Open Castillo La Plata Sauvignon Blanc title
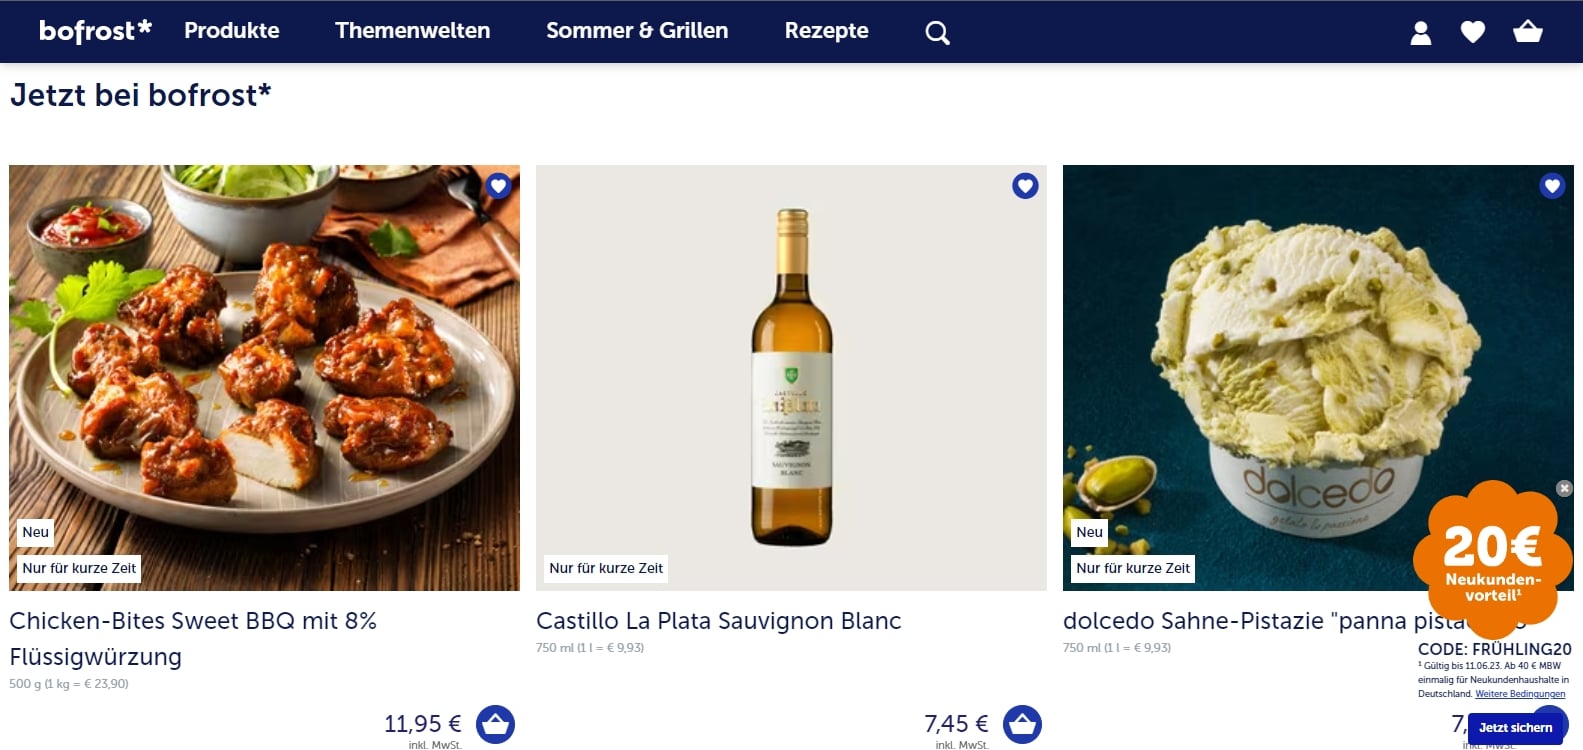Image resolution: width=1583 pixels, height=750 pixels. (718, 621)
